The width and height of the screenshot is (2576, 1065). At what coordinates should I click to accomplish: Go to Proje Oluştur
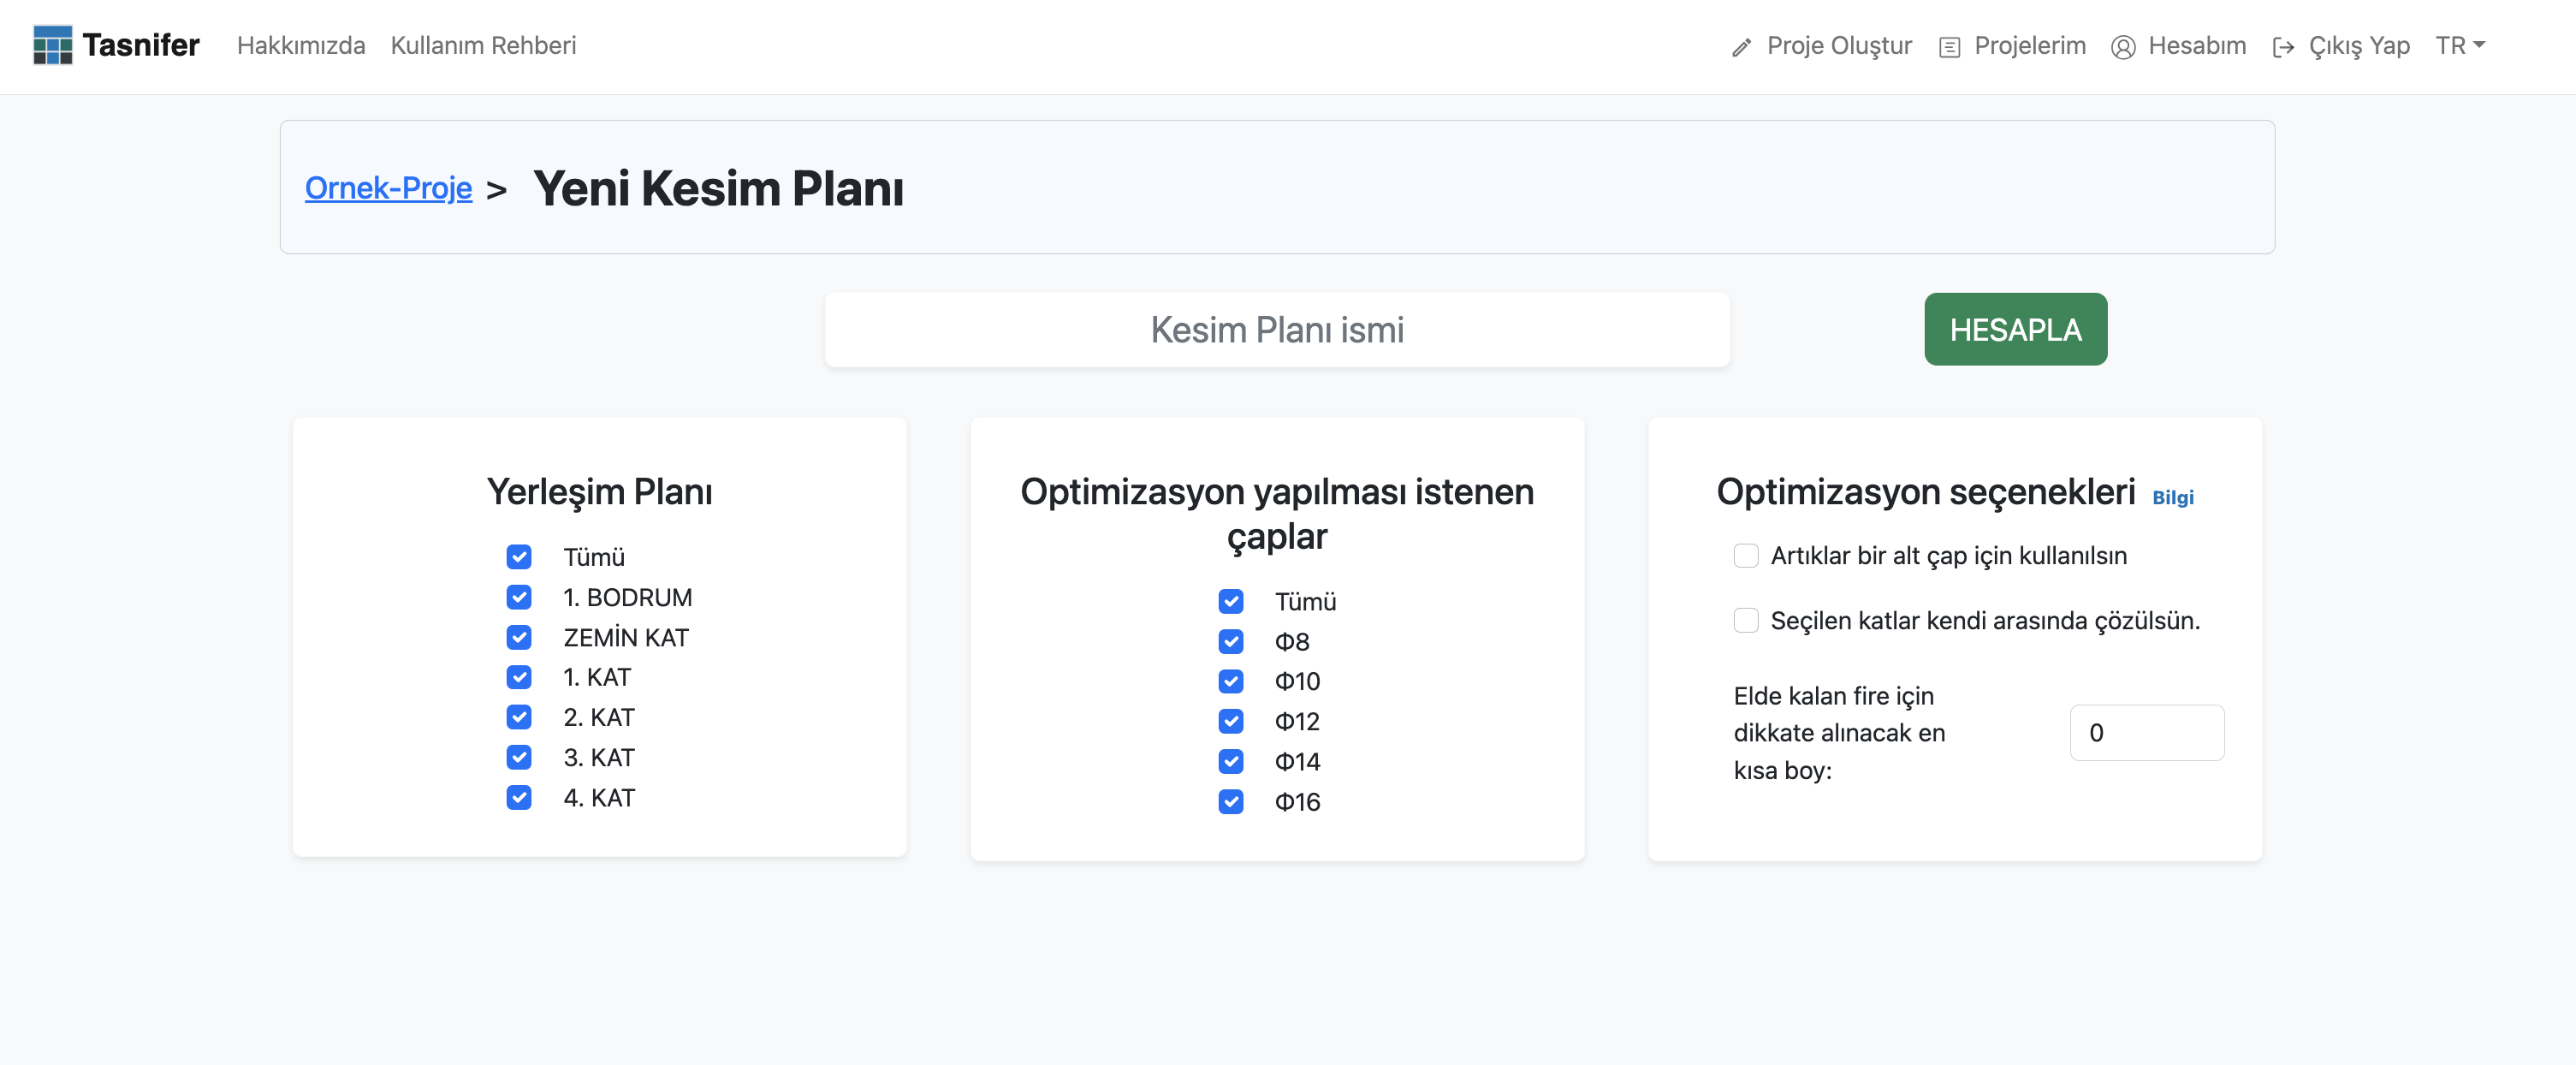pyautogui.click(x=1839, y=45)
